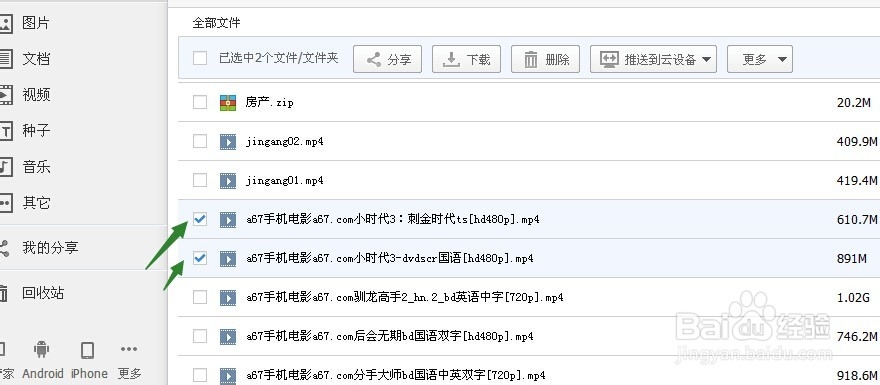Open the 文档 category in sidebar
880x385 pixels.
(36, 58)
